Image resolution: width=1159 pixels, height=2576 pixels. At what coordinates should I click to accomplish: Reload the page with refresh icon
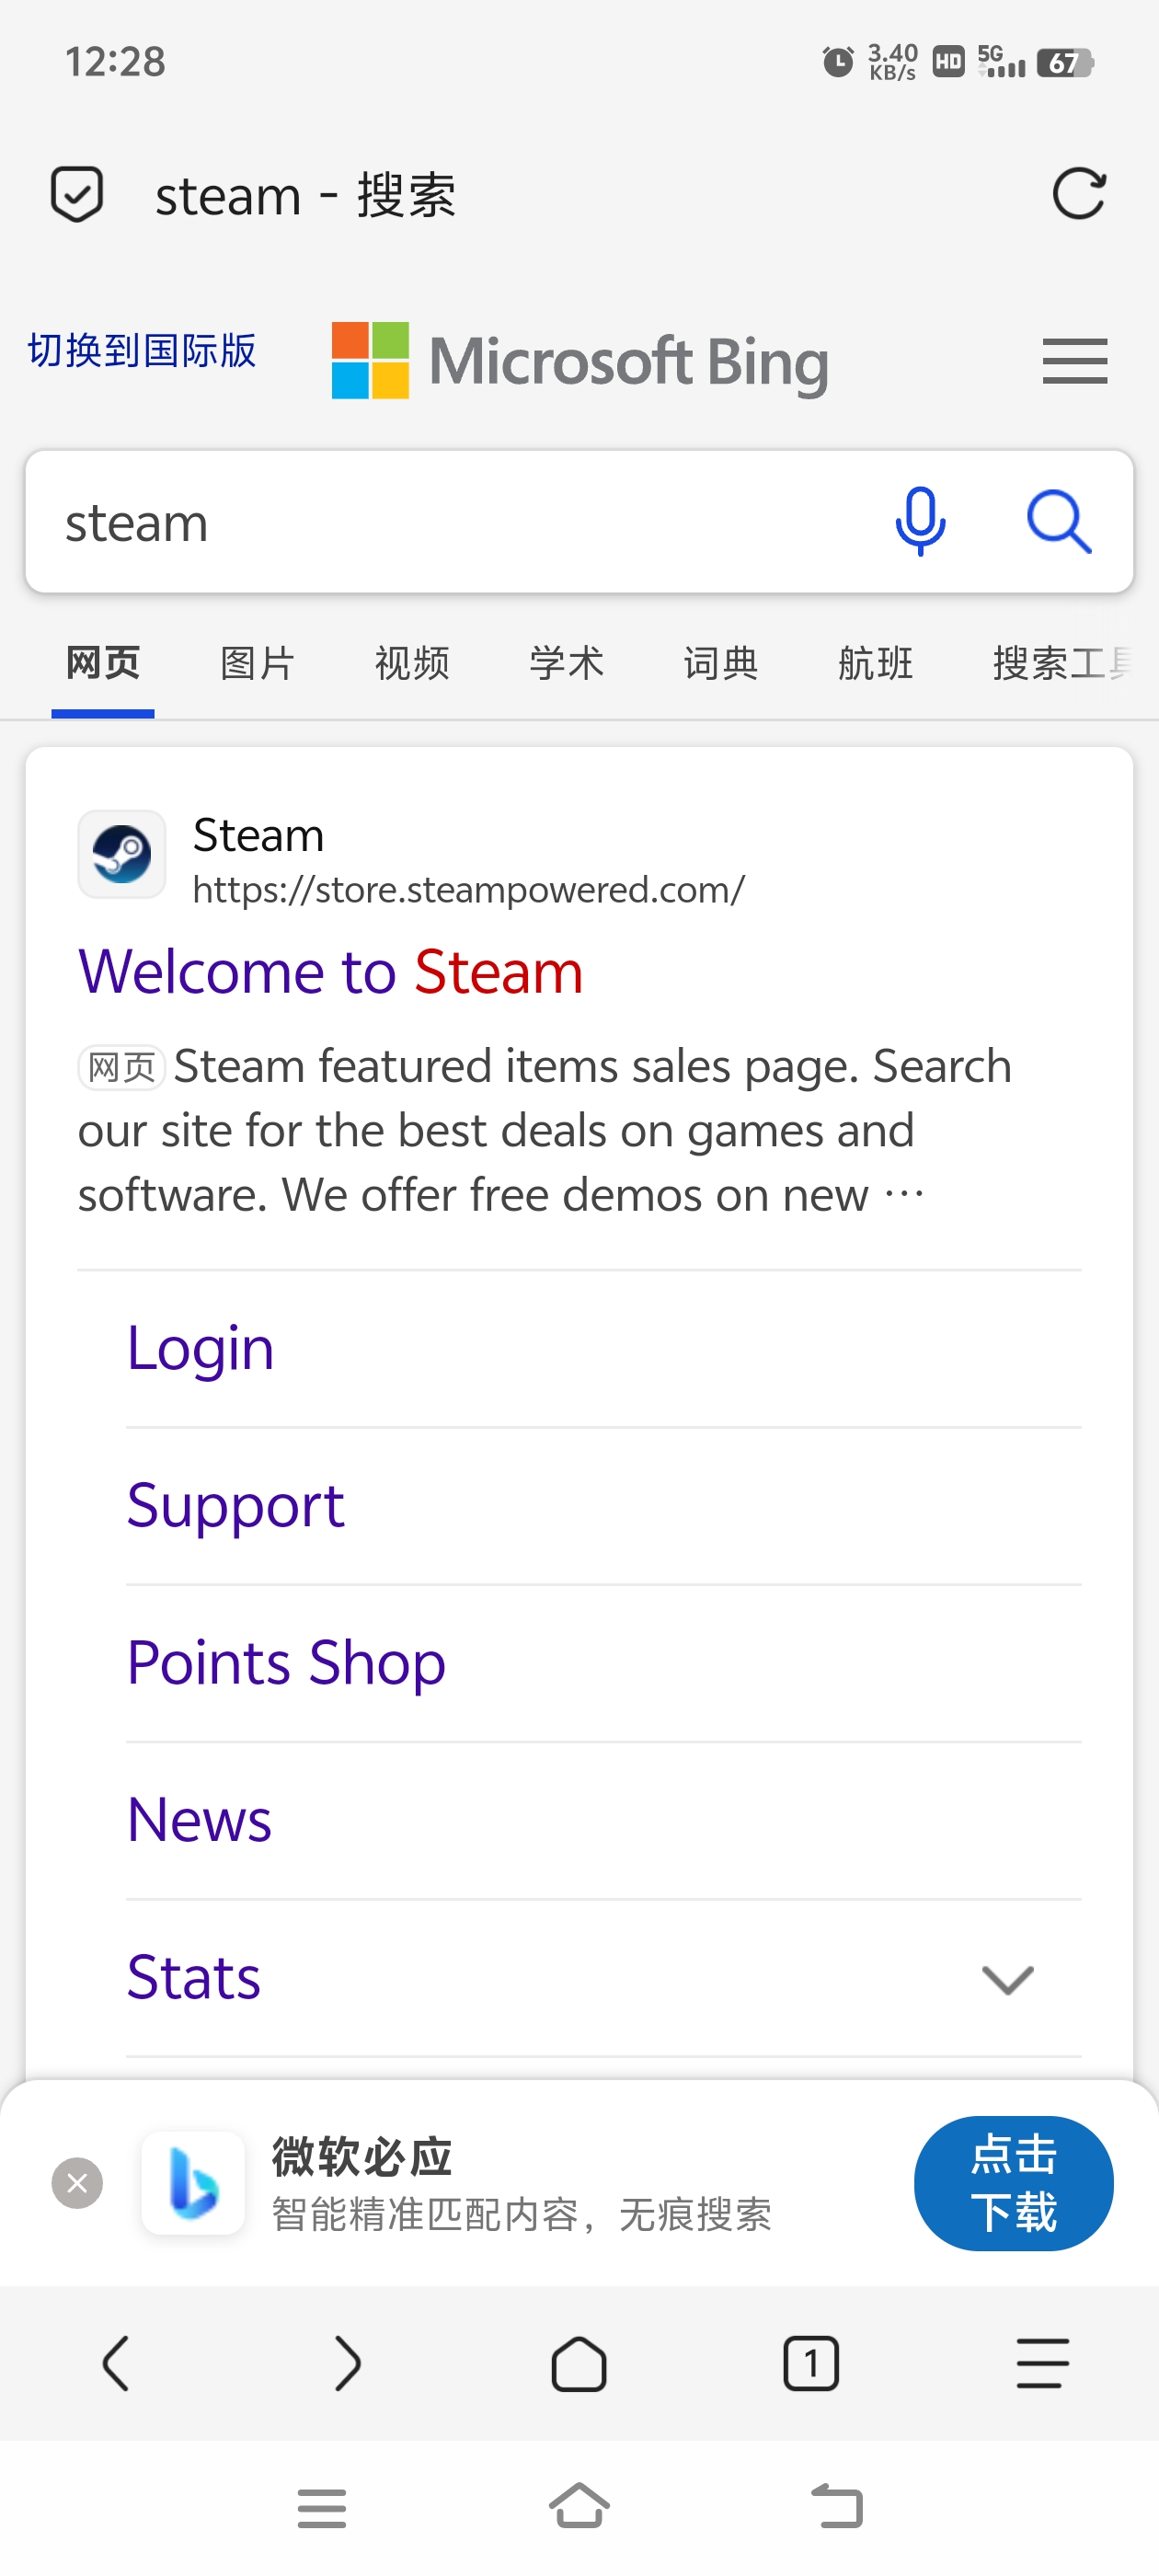(x=1079, y=193)
